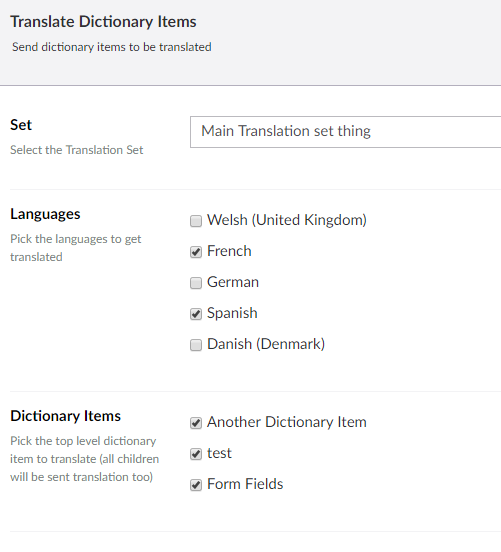Click the Danish (Denmark) label text
Screen dimensions: 501x552
266,344
